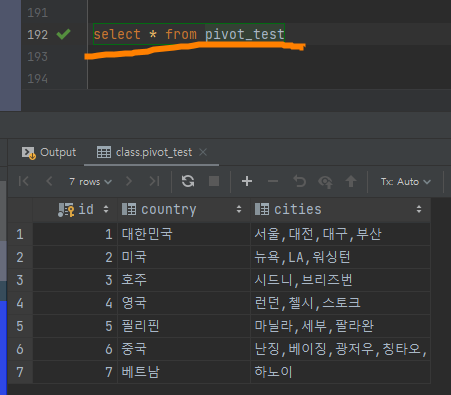Viewport: 451px width, 395px height.
Task: Click the country cell 중국
Action: [x=184, y=349]
